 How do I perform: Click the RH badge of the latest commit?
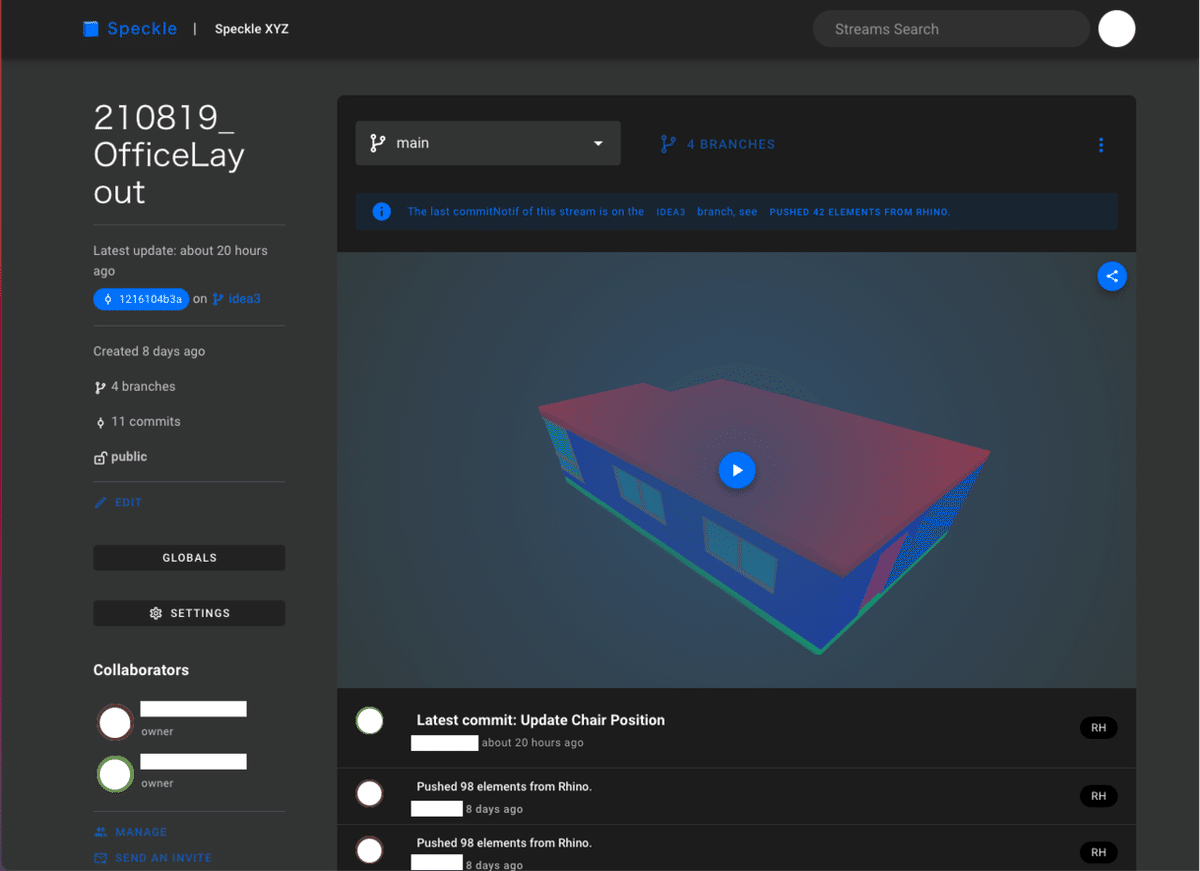click(1098, 728)
